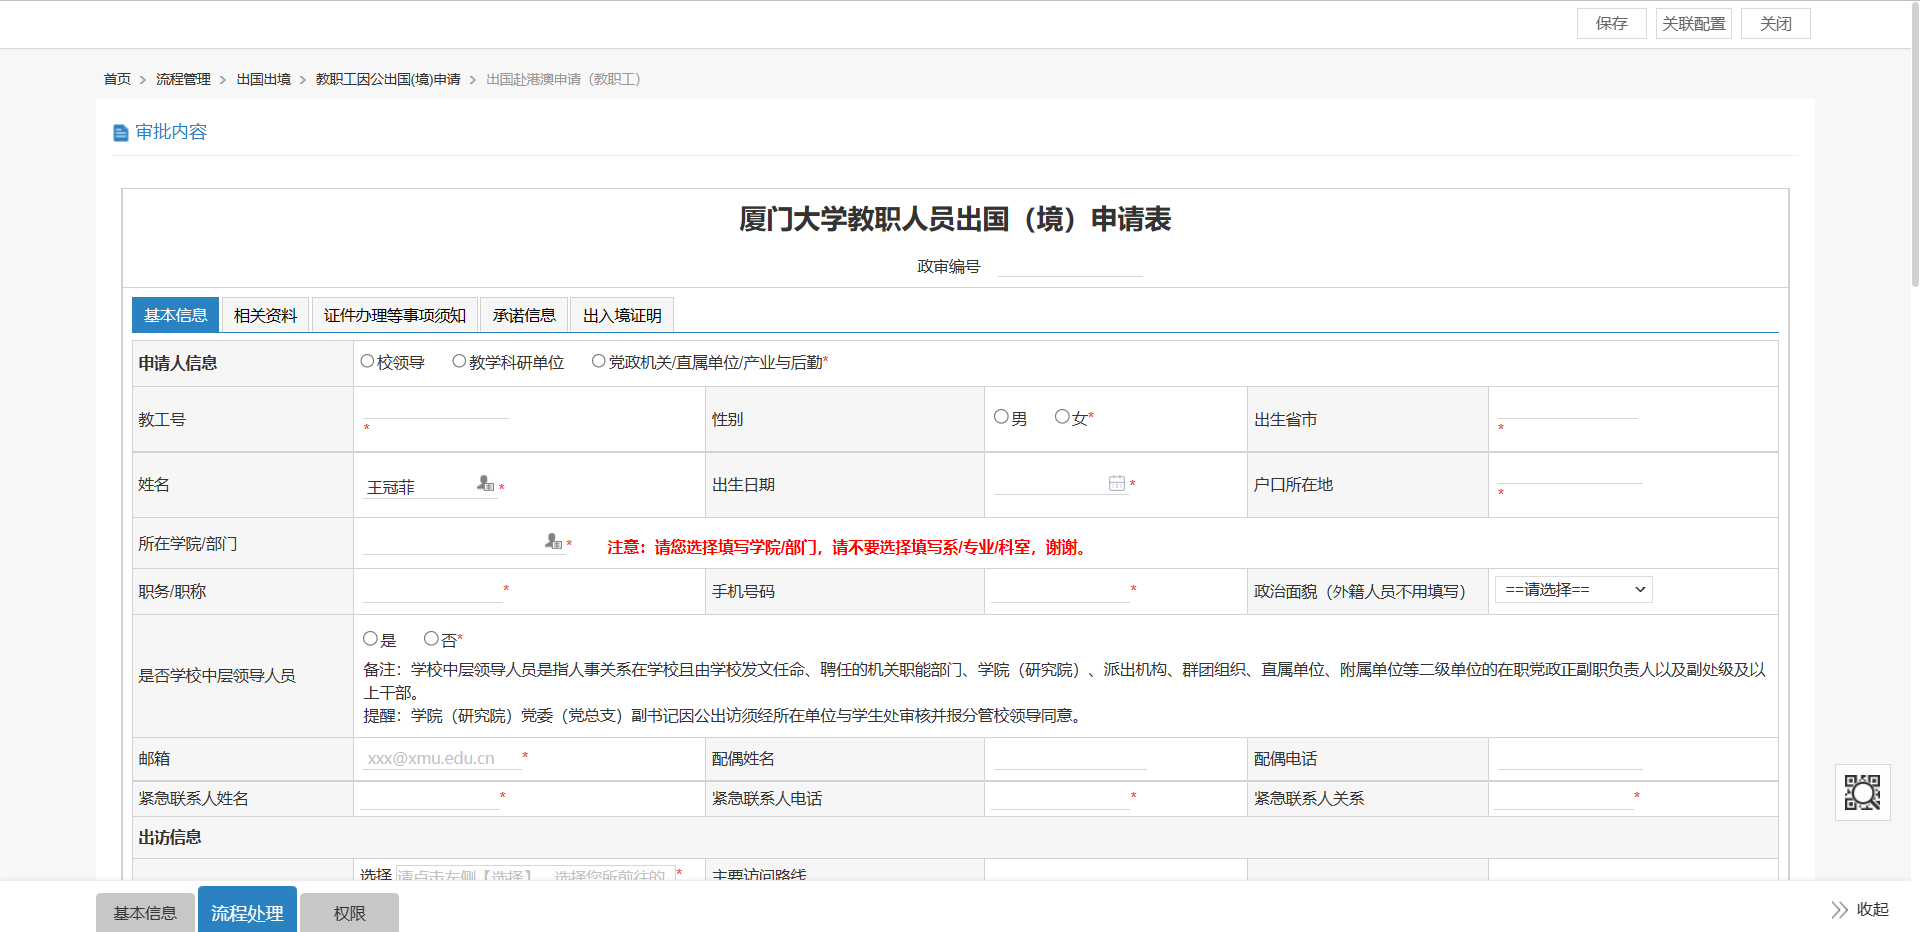The height and width of the screenshot is (932, 1920).
Task: Switch to bottom 流程处理 tab
Action: pyautogui.click(x=247, y=912)
